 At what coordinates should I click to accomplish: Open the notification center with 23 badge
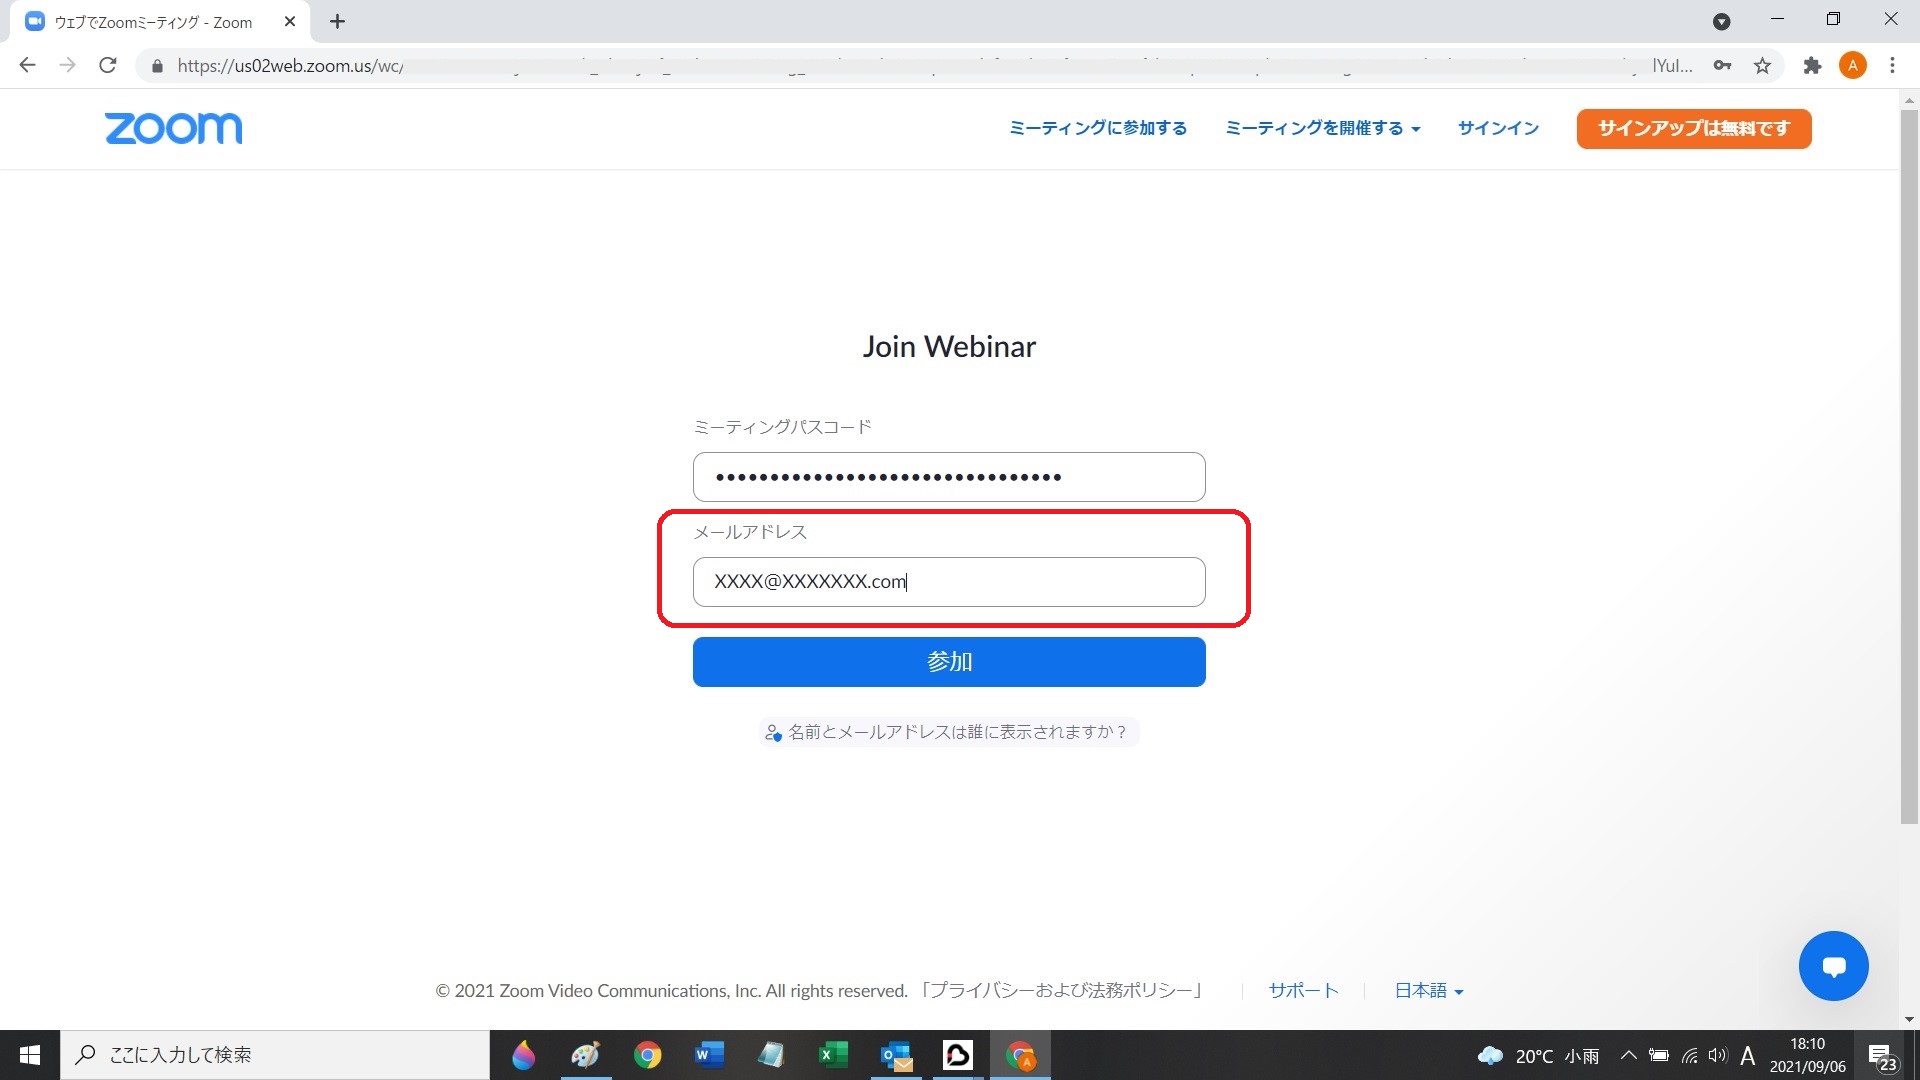[x=1883, y=1057]
